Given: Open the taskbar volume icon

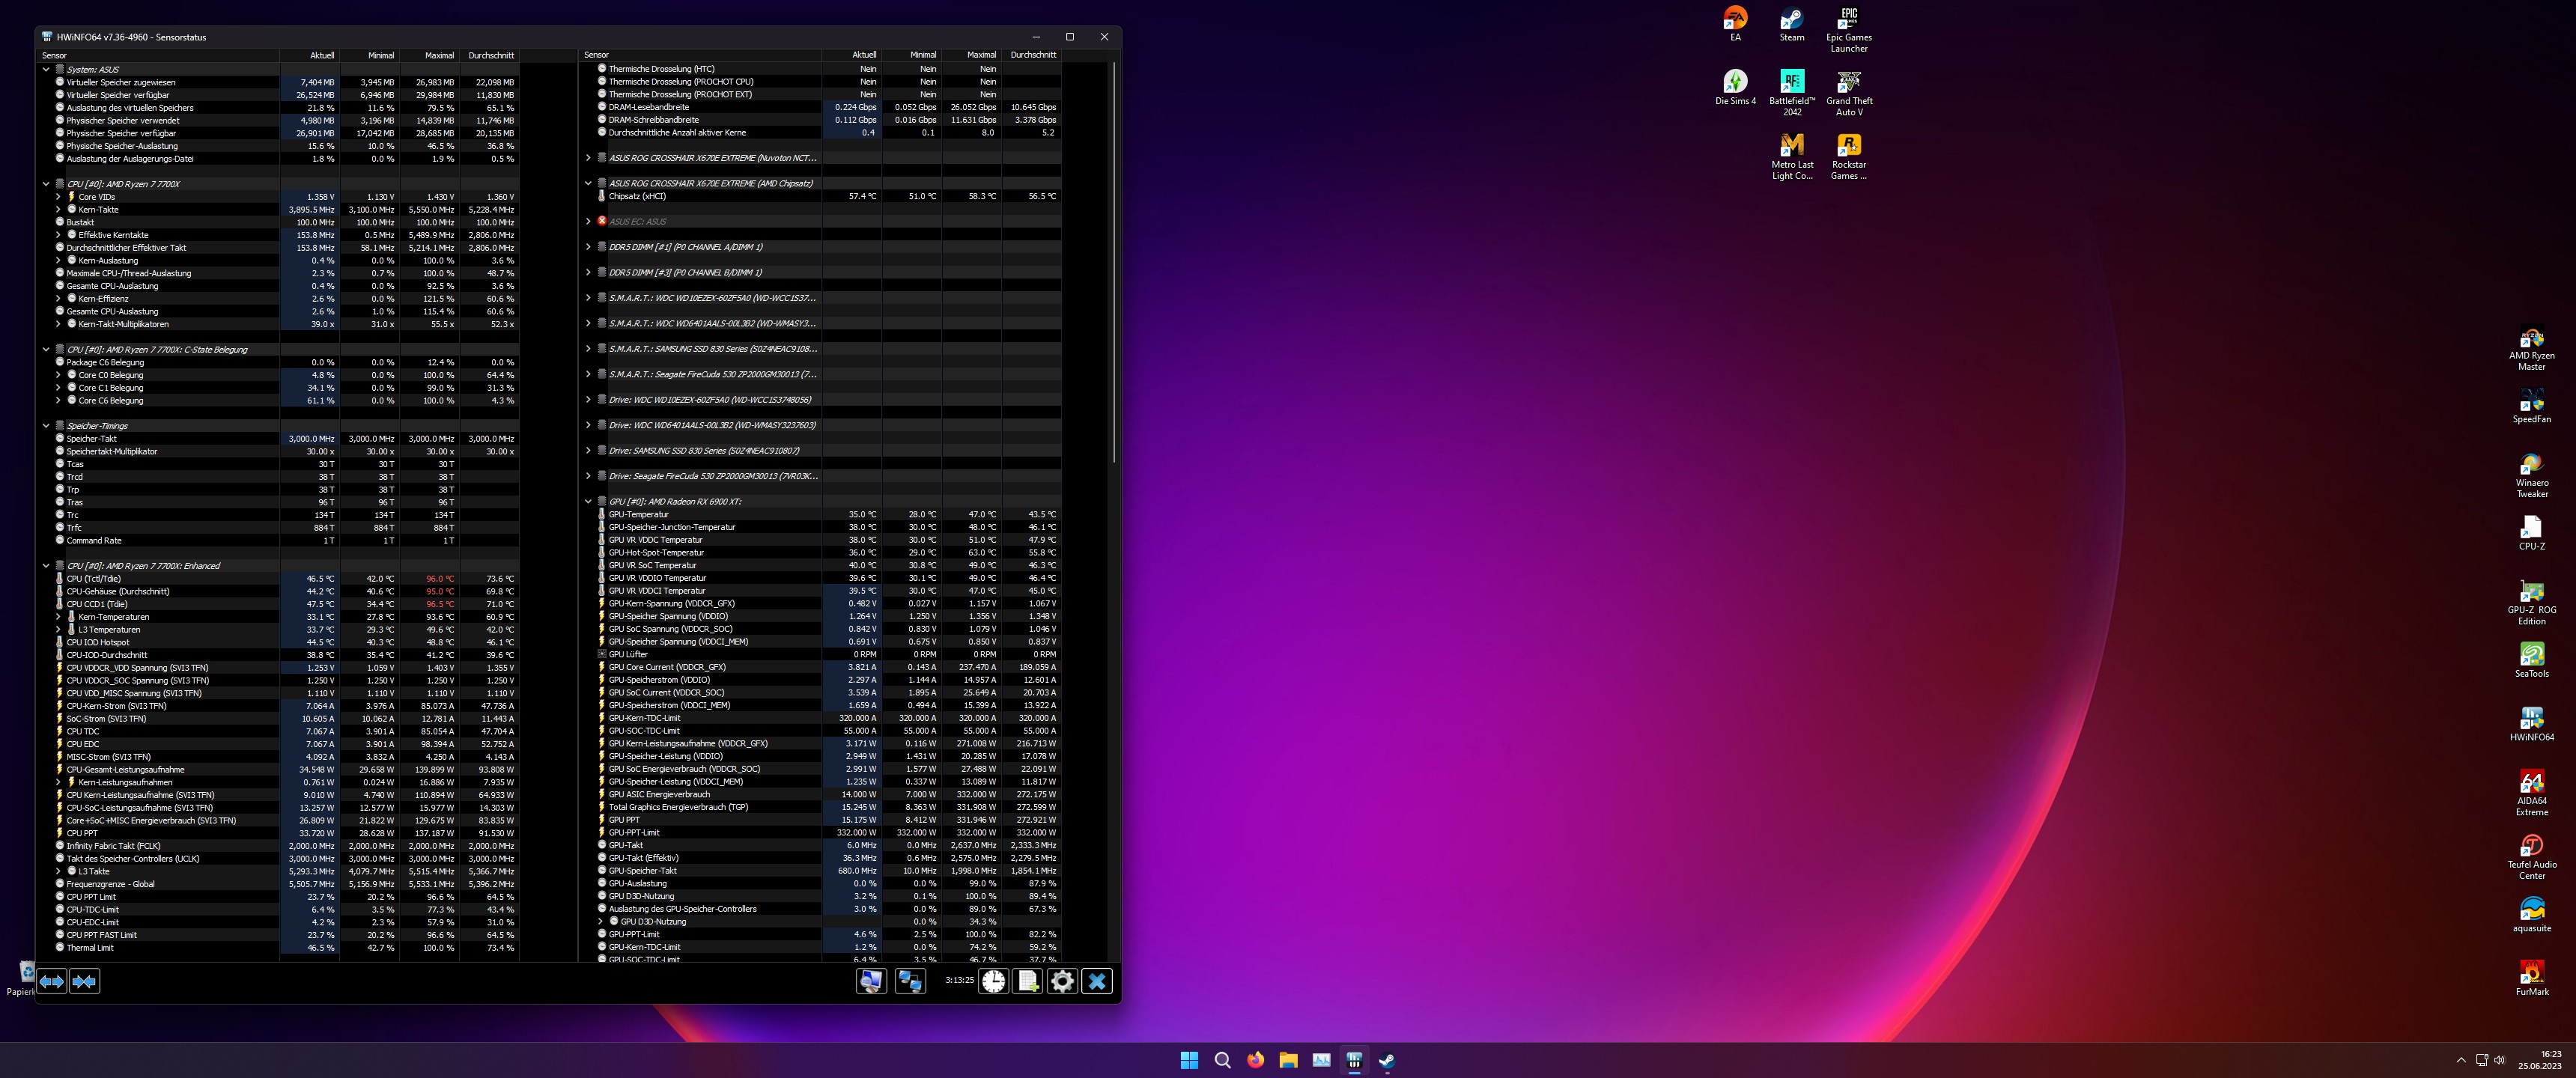Looking at the screenshot, I should click(2499, 1060).
